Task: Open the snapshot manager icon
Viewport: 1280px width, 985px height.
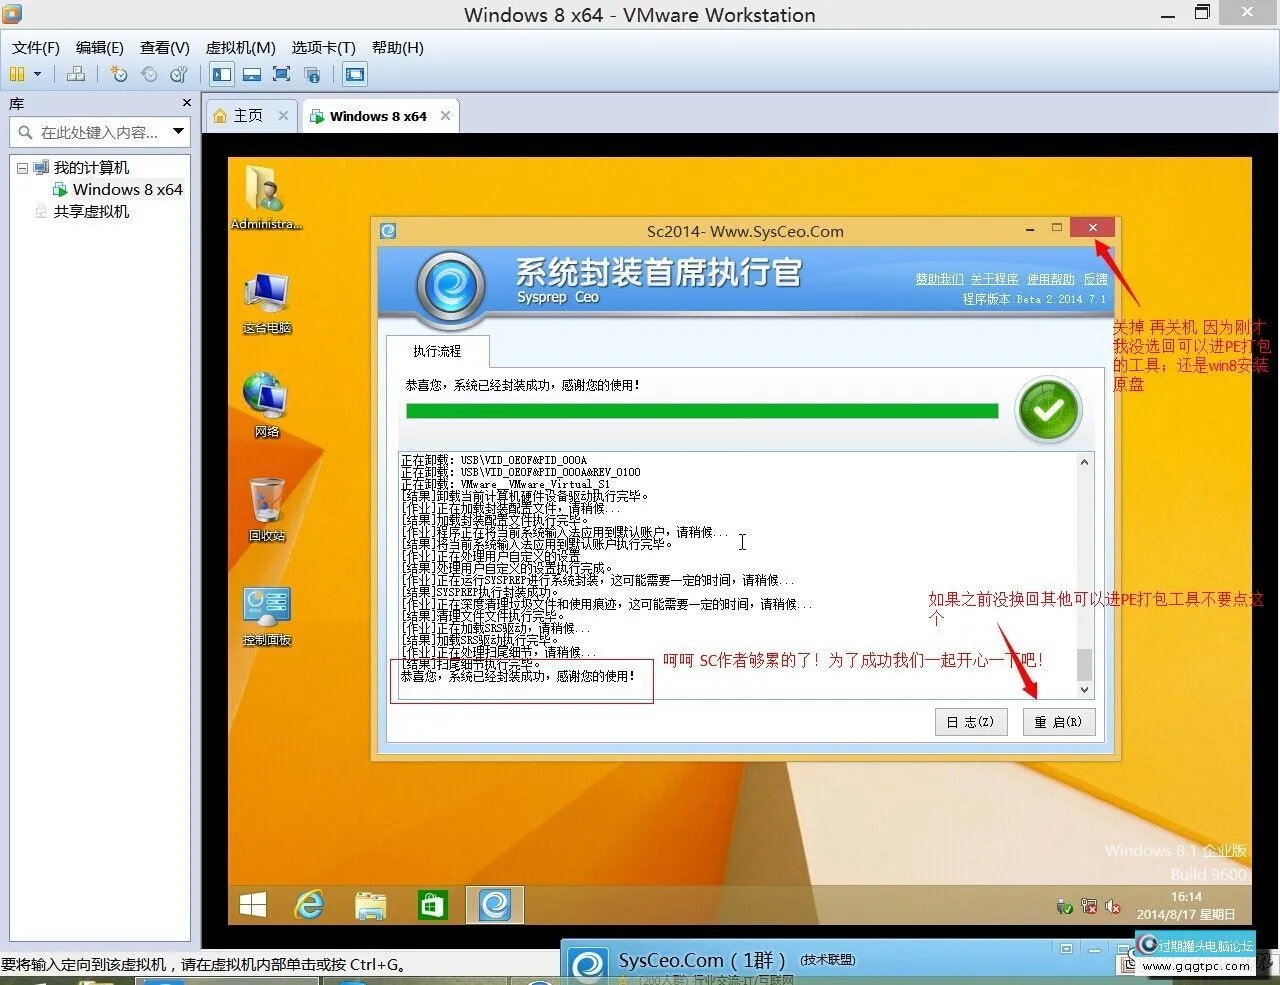Action: [x=179, y=74]
